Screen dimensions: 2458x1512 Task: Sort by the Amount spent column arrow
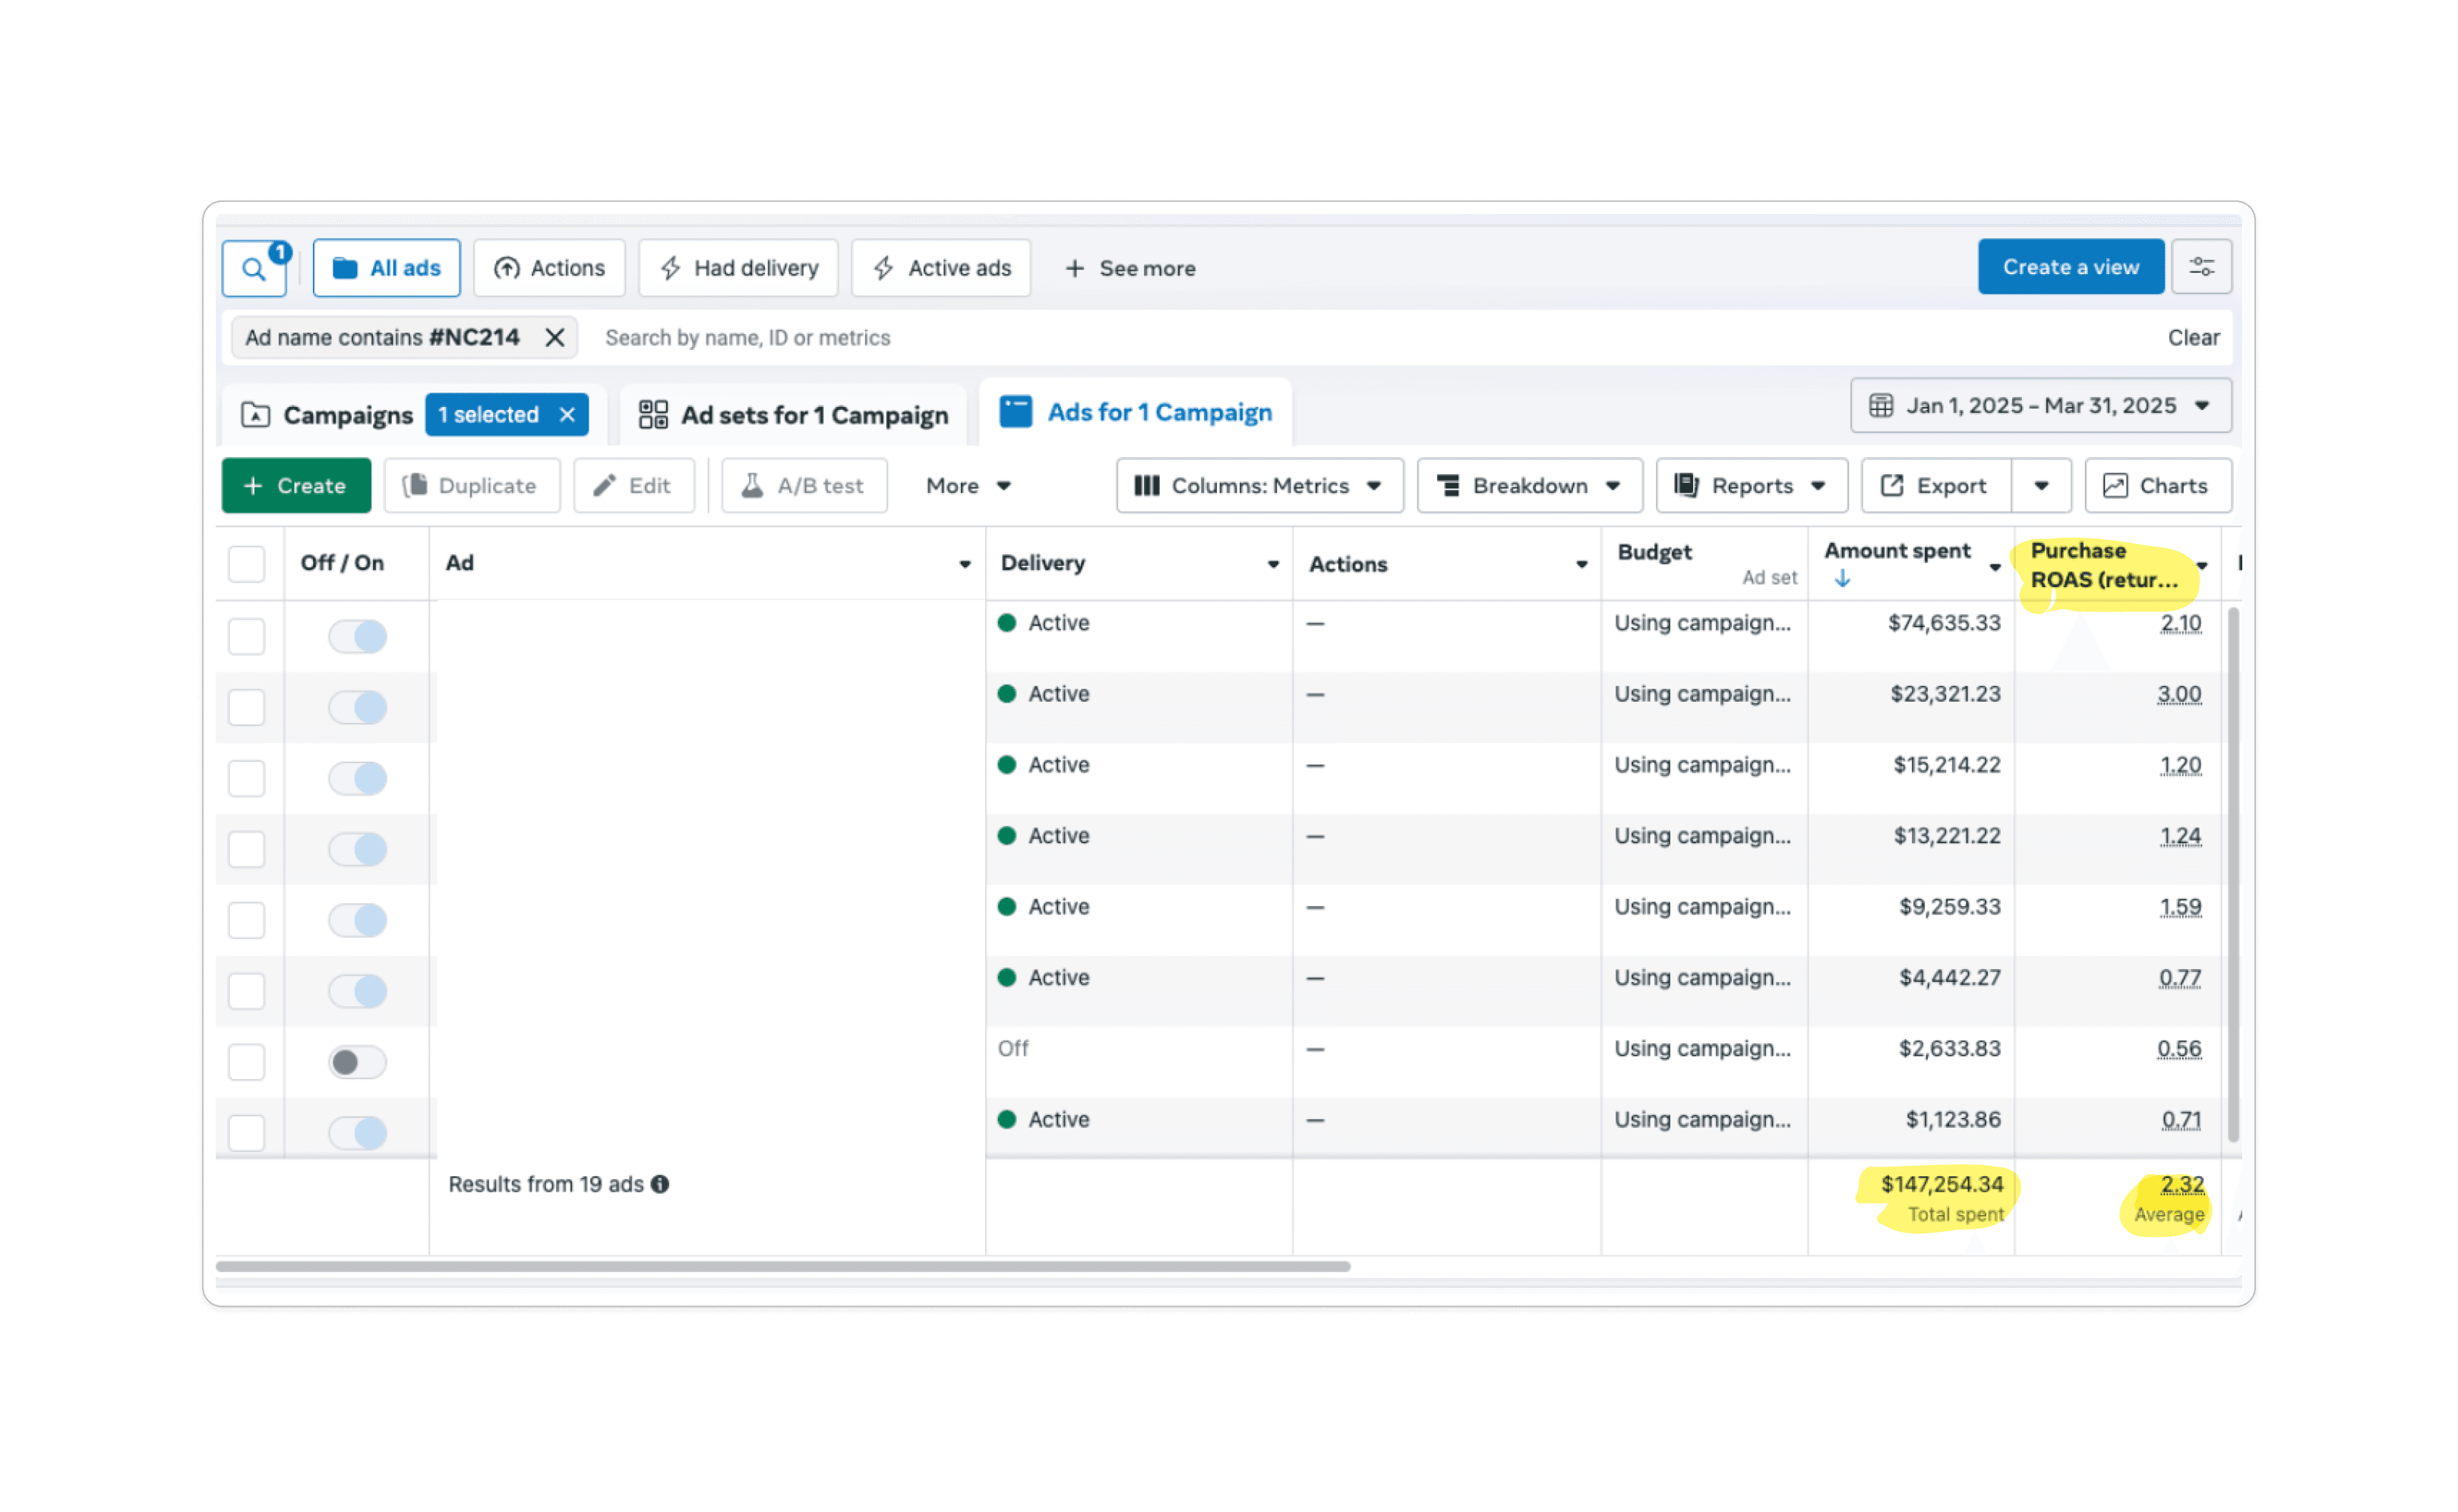pos(1842,578)
